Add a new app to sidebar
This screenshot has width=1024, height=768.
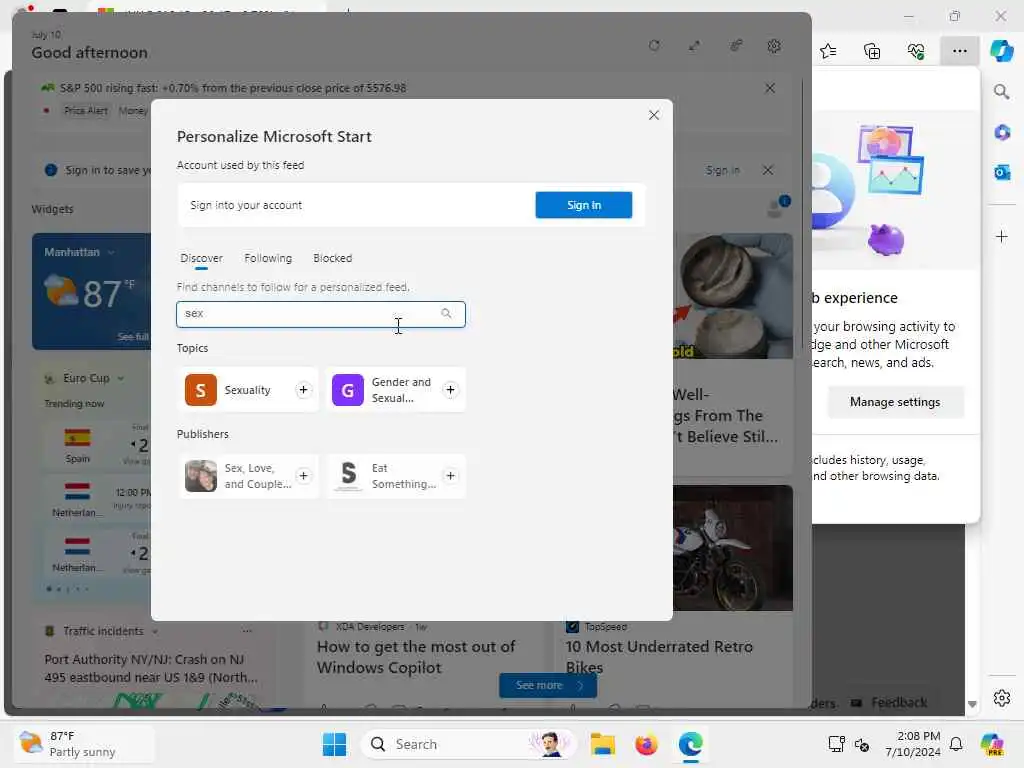click(x=1002, y=236)
